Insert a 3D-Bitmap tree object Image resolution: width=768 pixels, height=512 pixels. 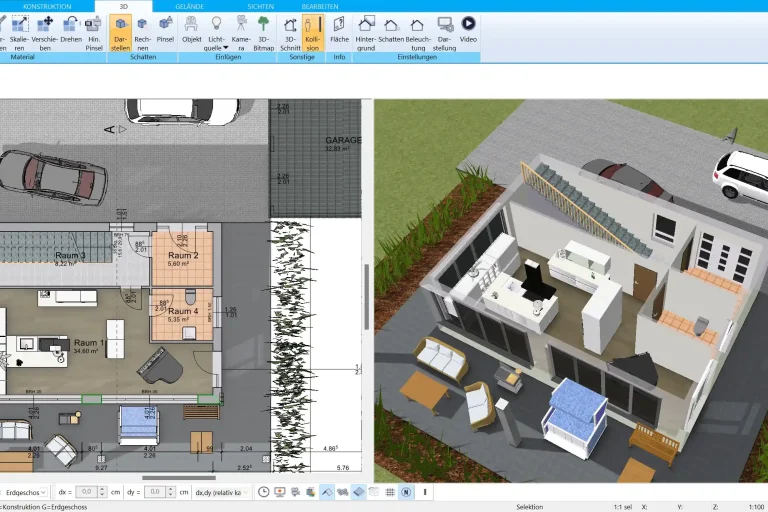[264, 33]
